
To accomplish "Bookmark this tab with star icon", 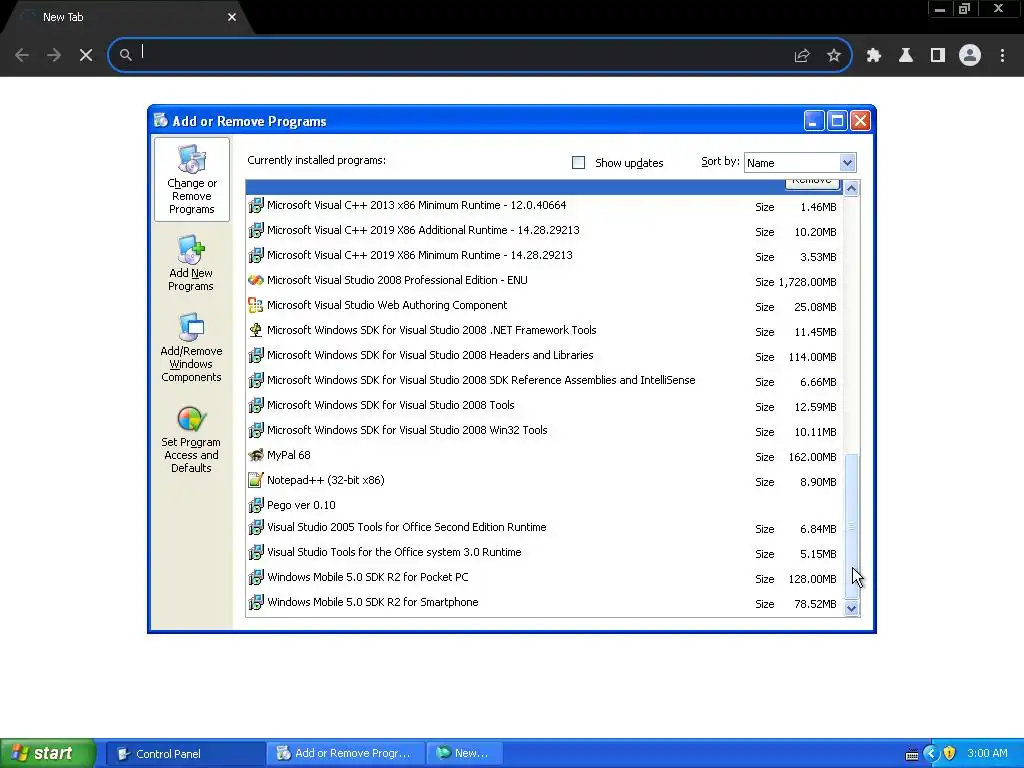I will 834,56.
